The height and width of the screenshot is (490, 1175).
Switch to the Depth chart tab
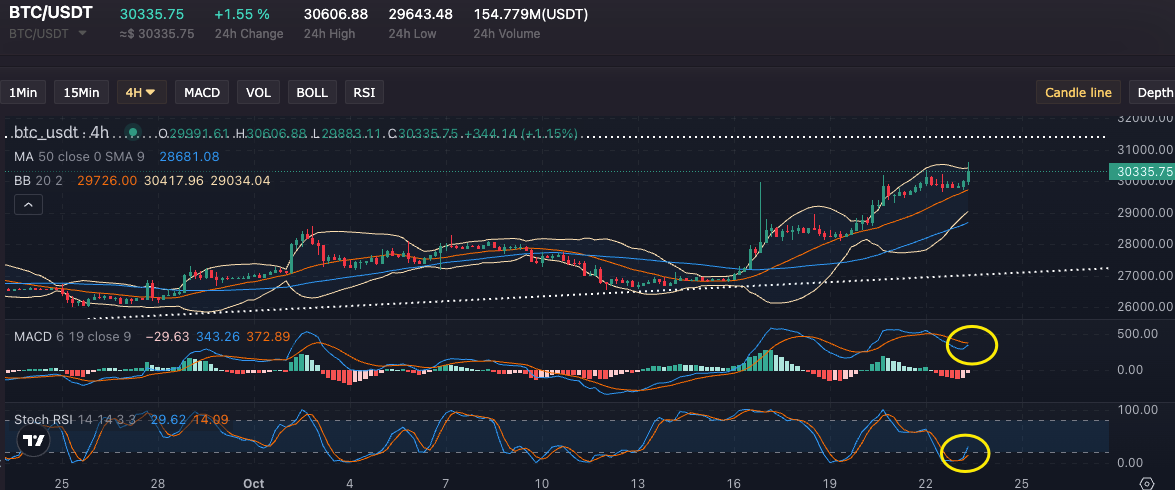pos(1154,93)
